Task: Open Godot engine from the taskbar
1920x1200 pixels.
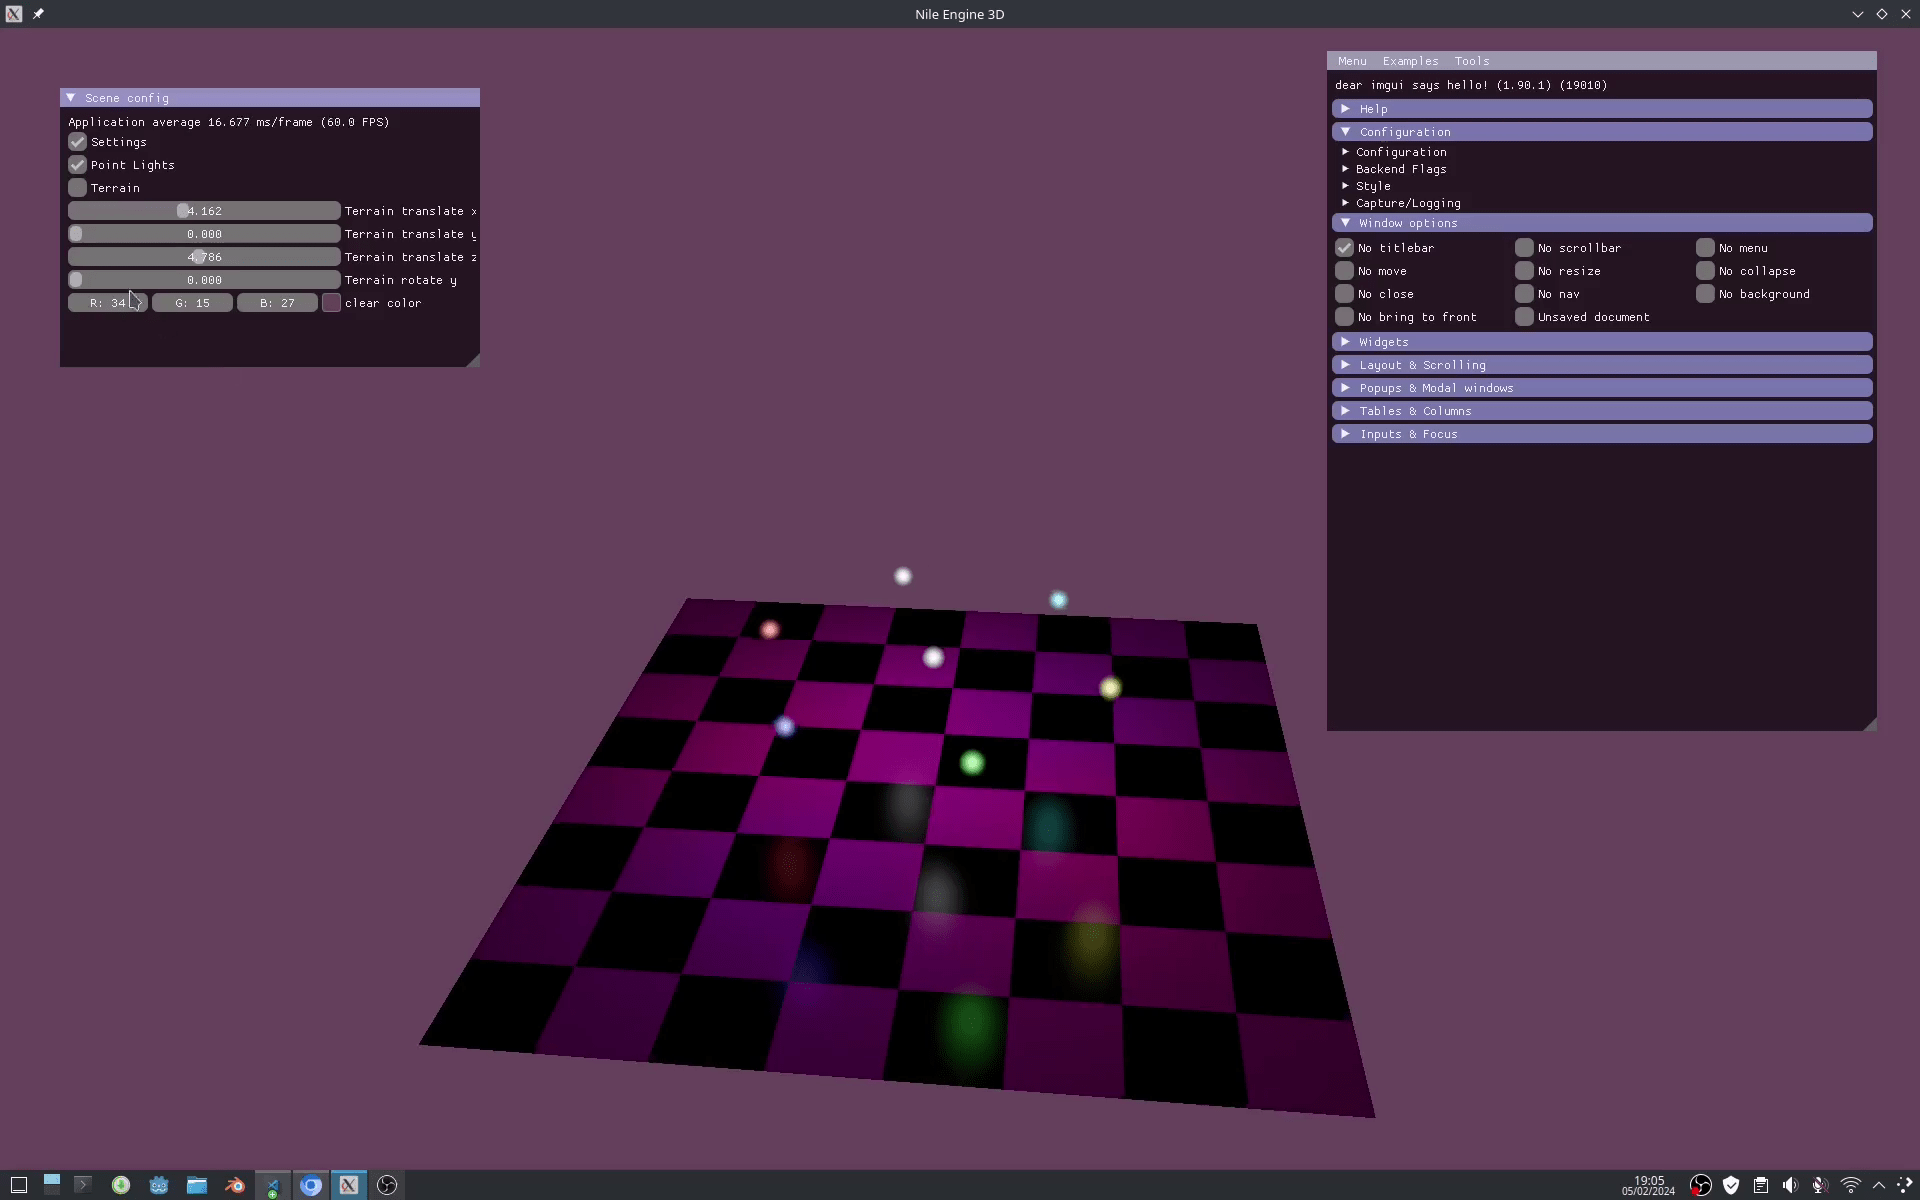Action: (x=159, y=1185)
